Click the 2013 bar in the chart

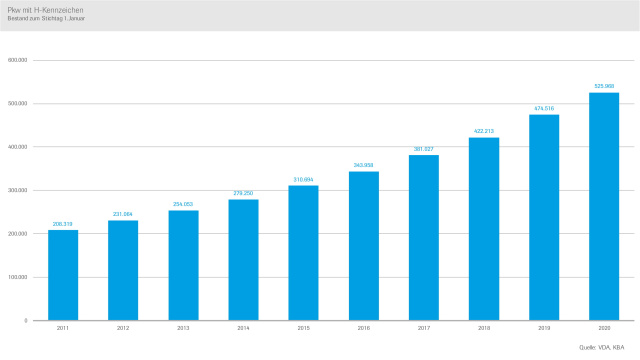point(183,265)
